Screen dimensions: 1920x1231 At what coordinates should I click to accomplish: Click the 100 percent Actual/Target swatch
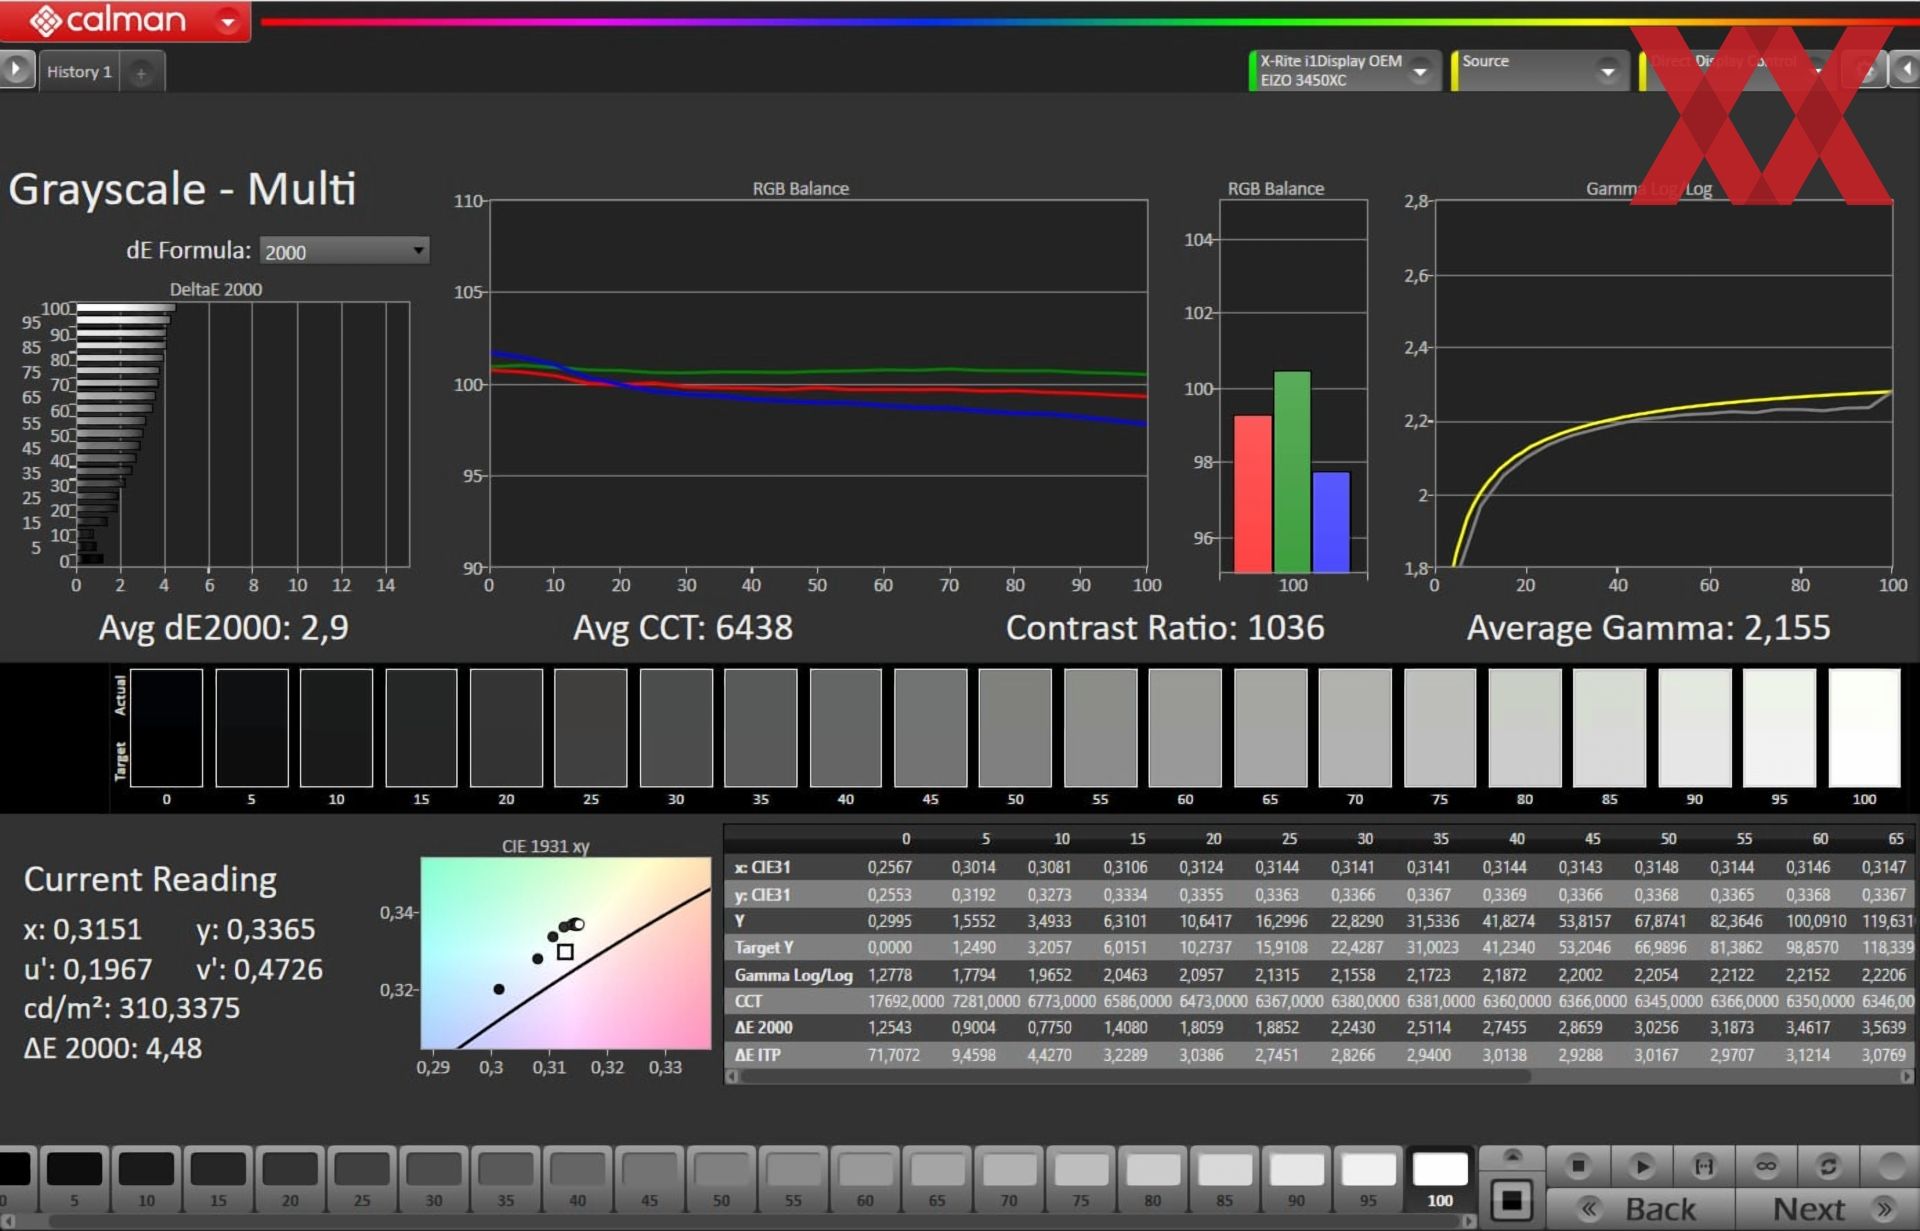(x=1864, y=728)
